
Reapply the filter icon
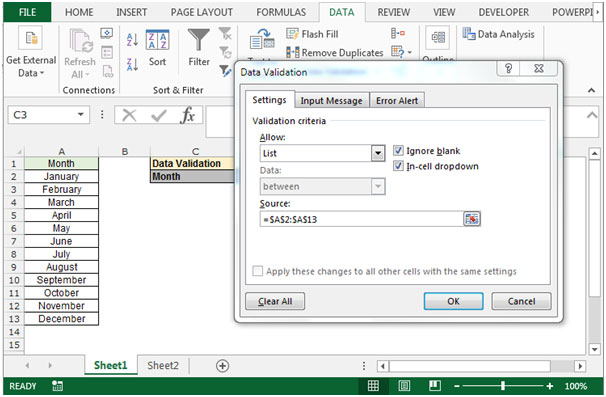point(225,52)
